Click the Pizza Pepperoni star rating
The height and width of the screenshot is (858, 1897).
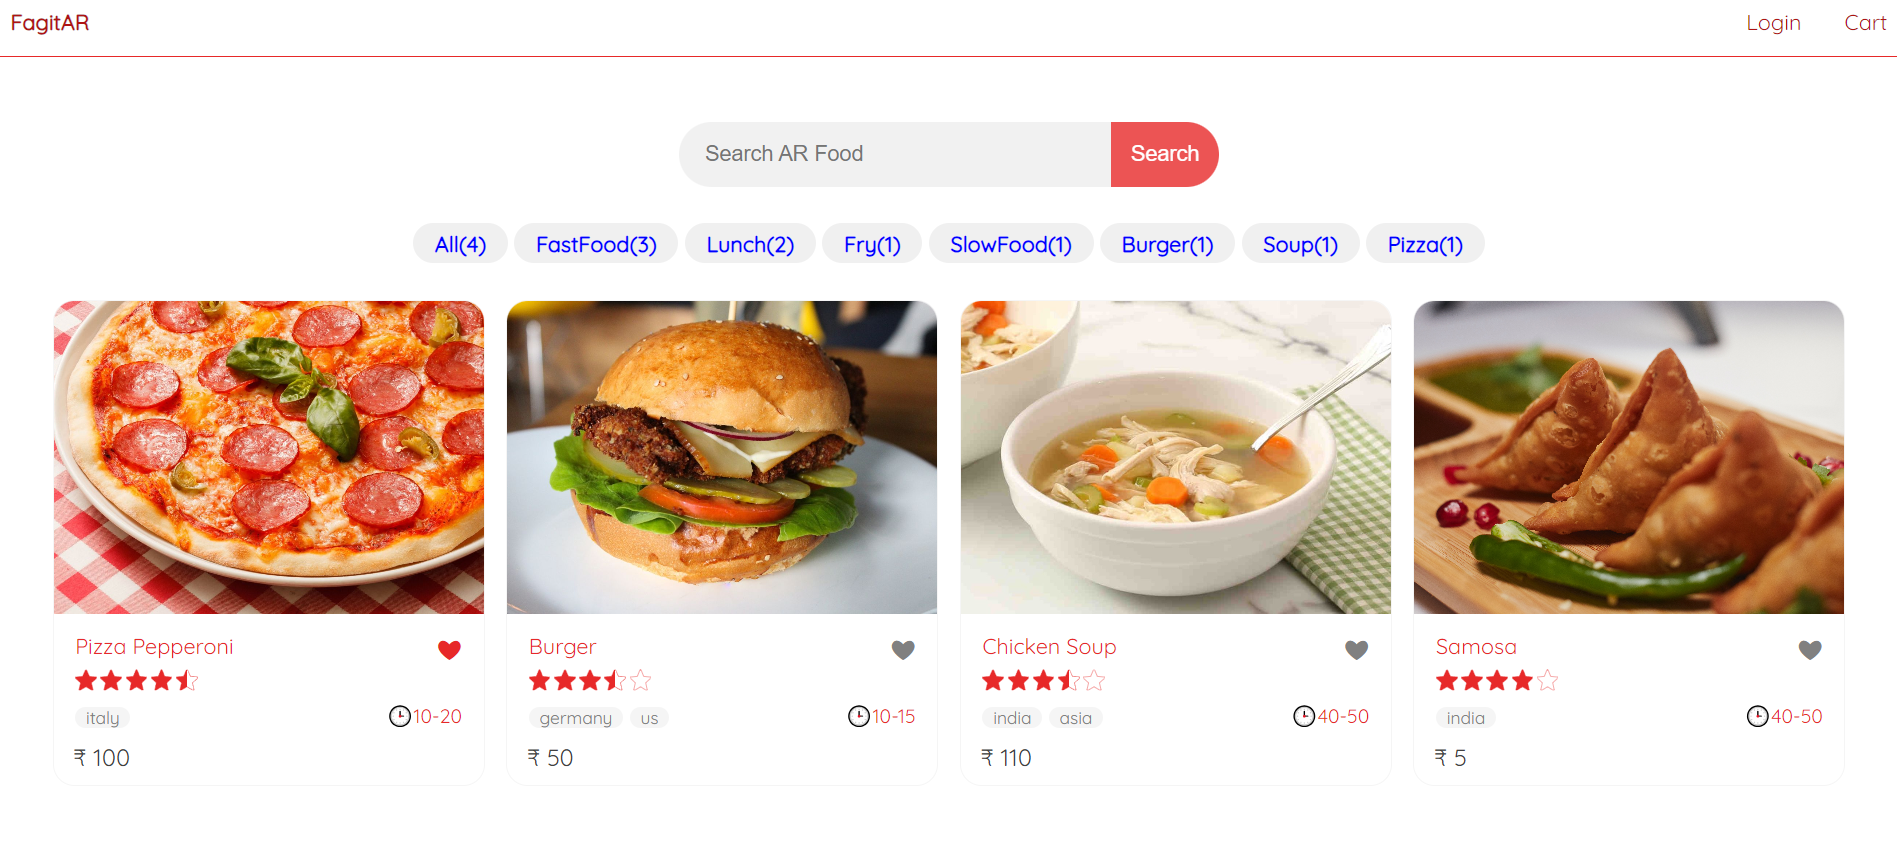click(x=137, y=681)
